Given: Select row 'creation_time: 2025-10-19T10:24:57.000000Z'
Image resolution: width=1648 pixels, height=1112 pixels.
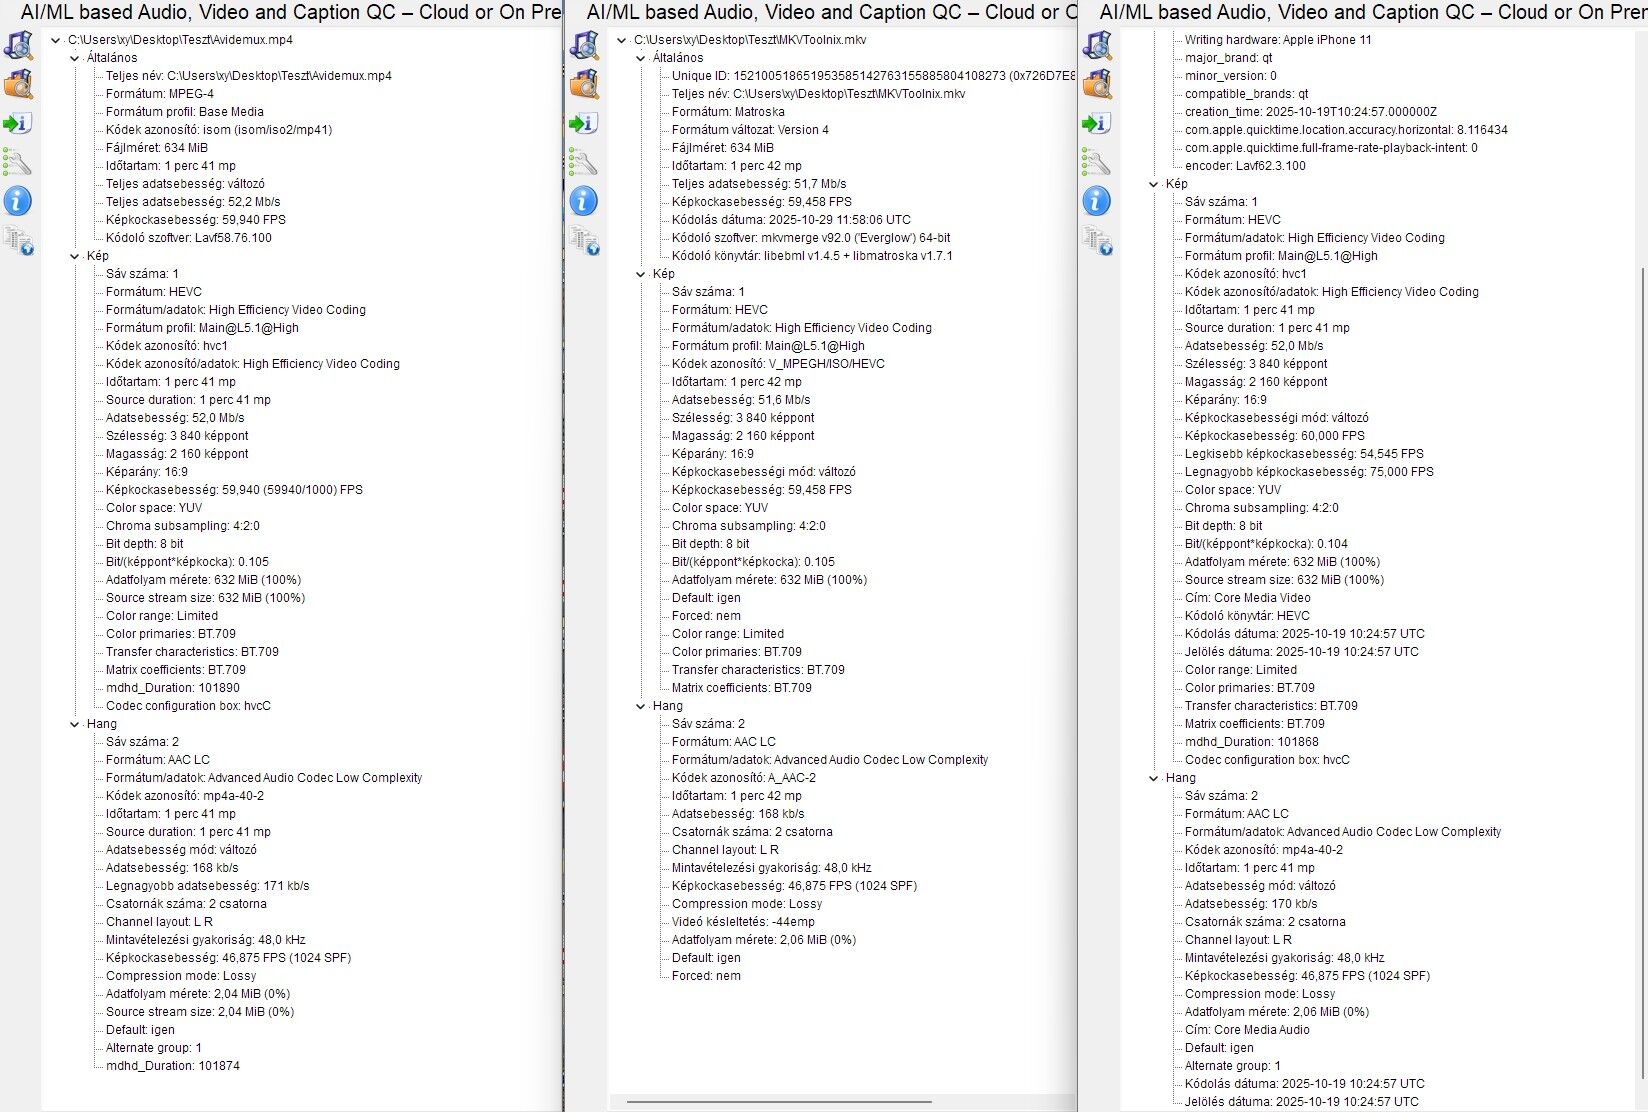Looking at the screenshot, I should pyautogui.click(x=1311, y=112).
